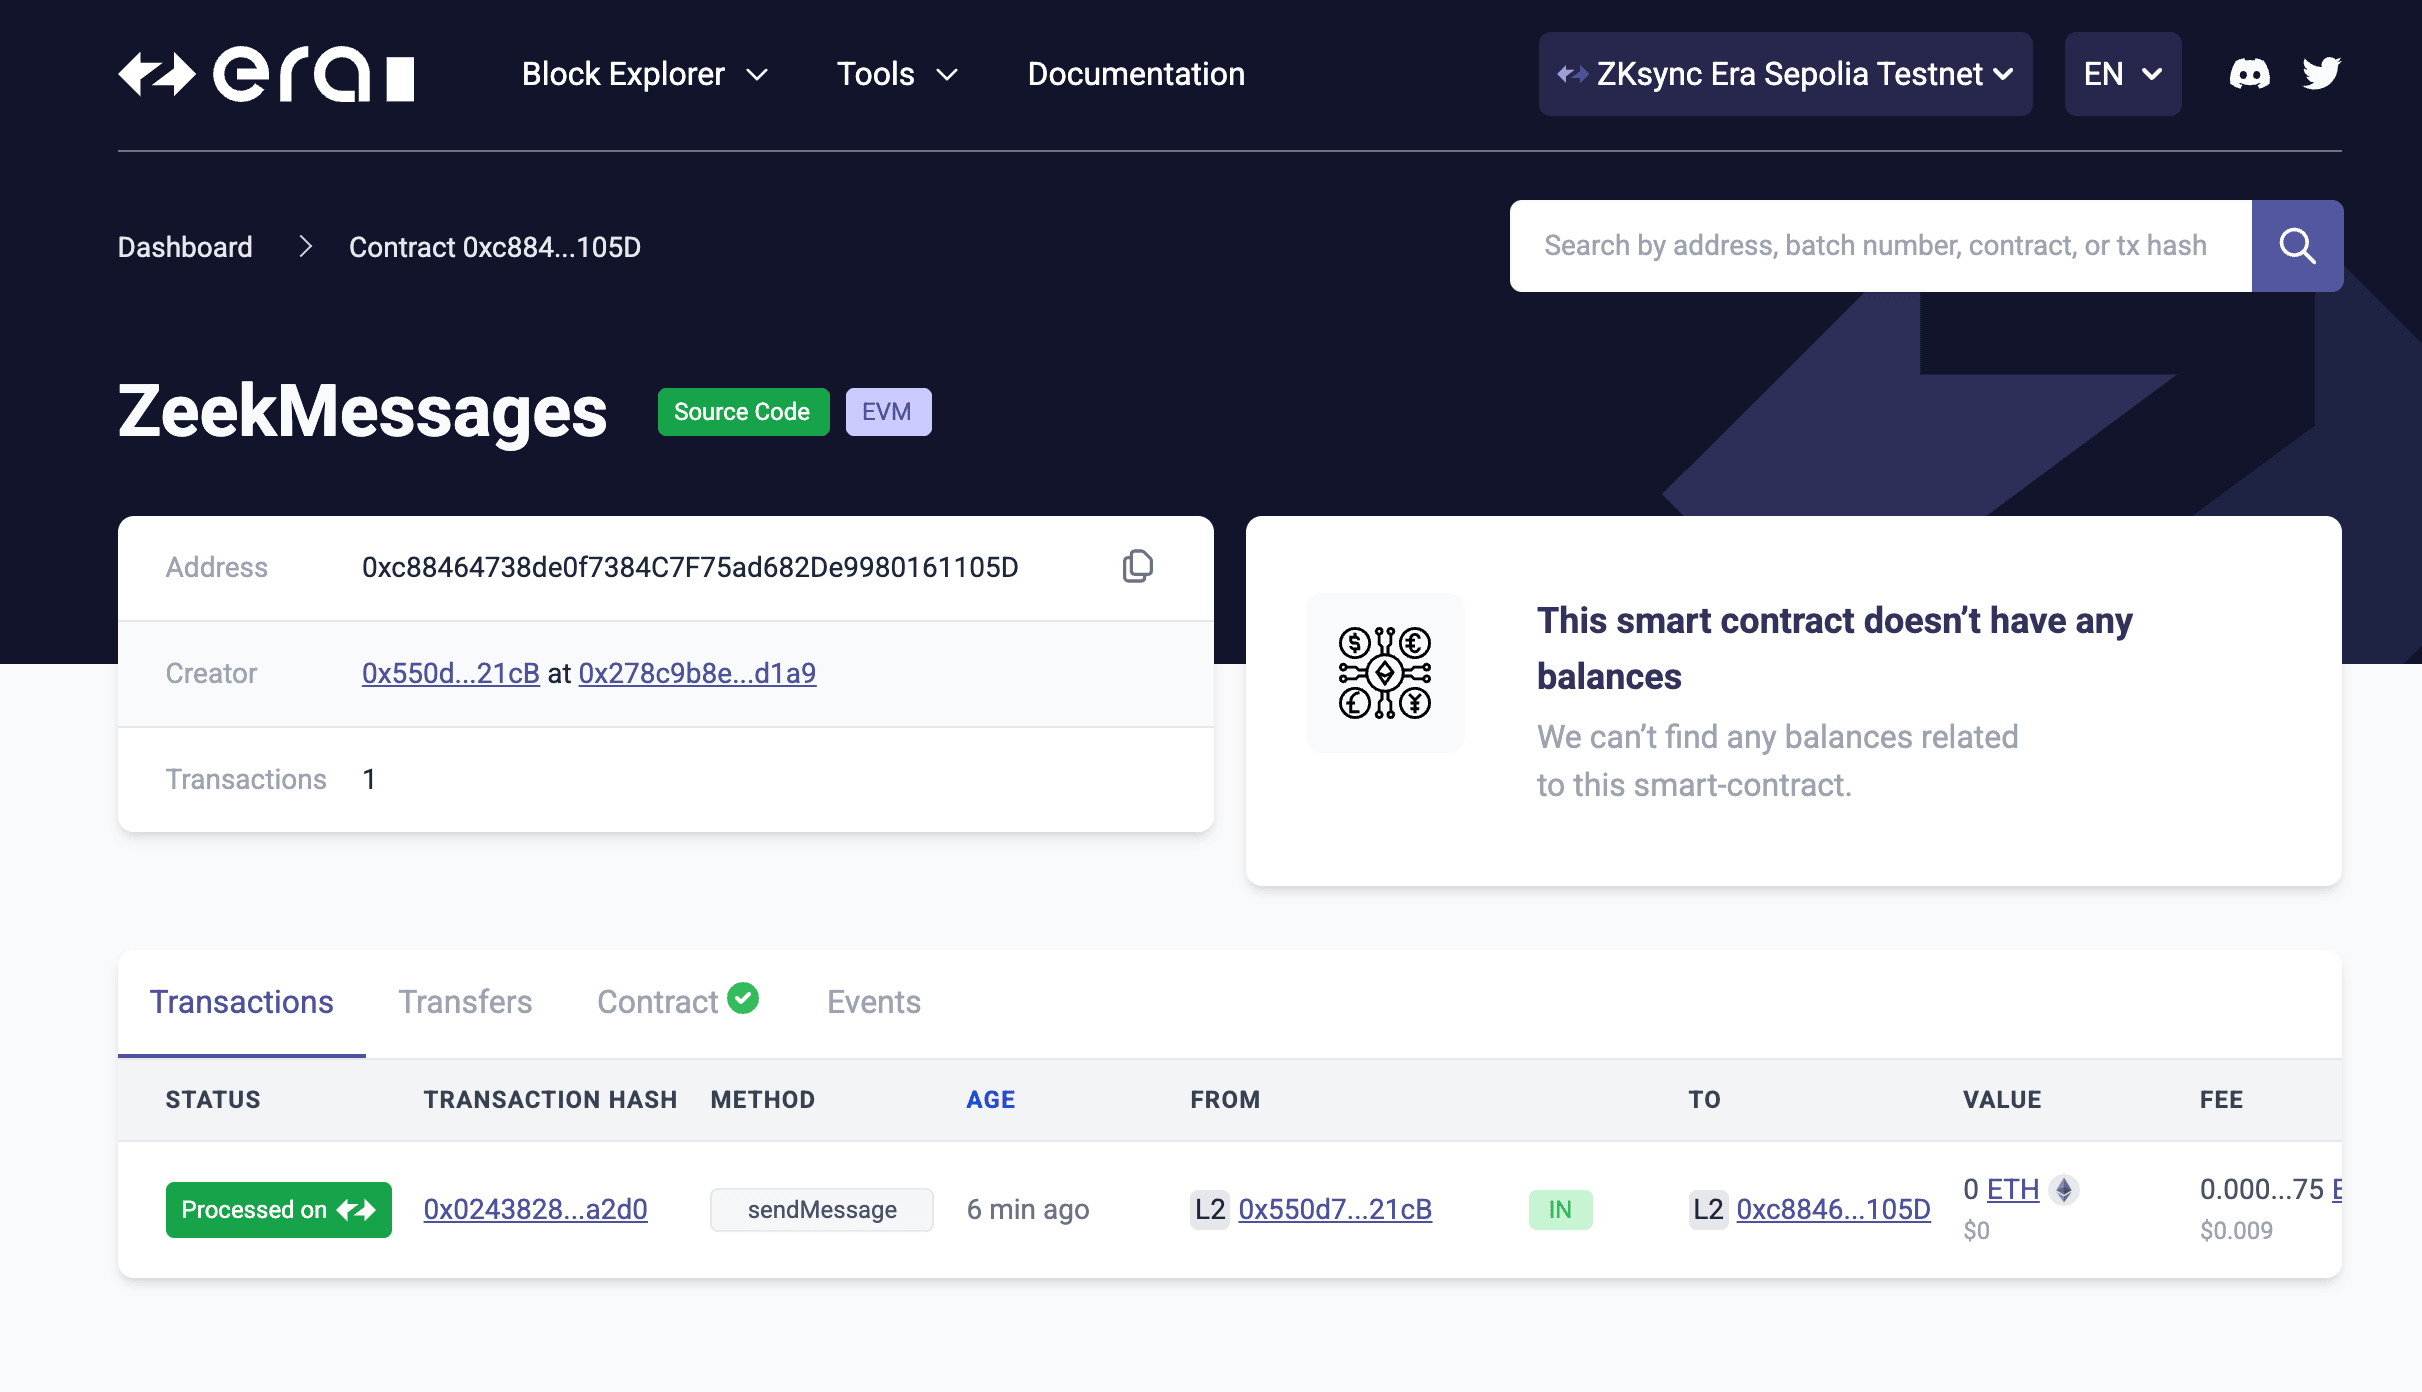Image resolution: width=2422 pixels, height=1392 pixels.
Task: Click inside the search input field
Action: pos(1880,245)
